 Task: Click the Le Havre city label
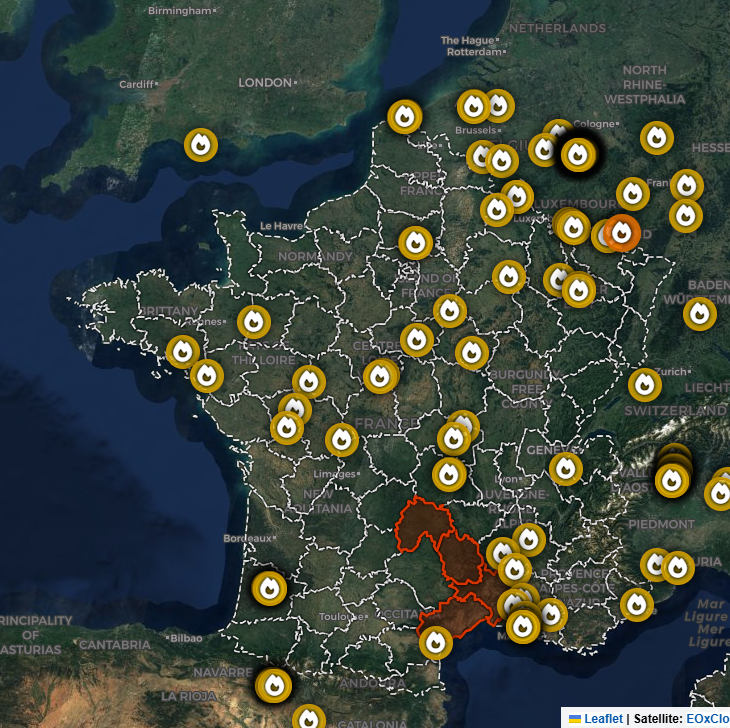pos(281,226)
